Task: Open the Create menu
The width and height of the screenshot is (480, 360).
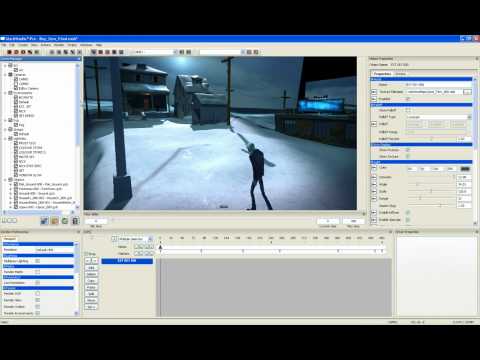Action: point(23,45)
